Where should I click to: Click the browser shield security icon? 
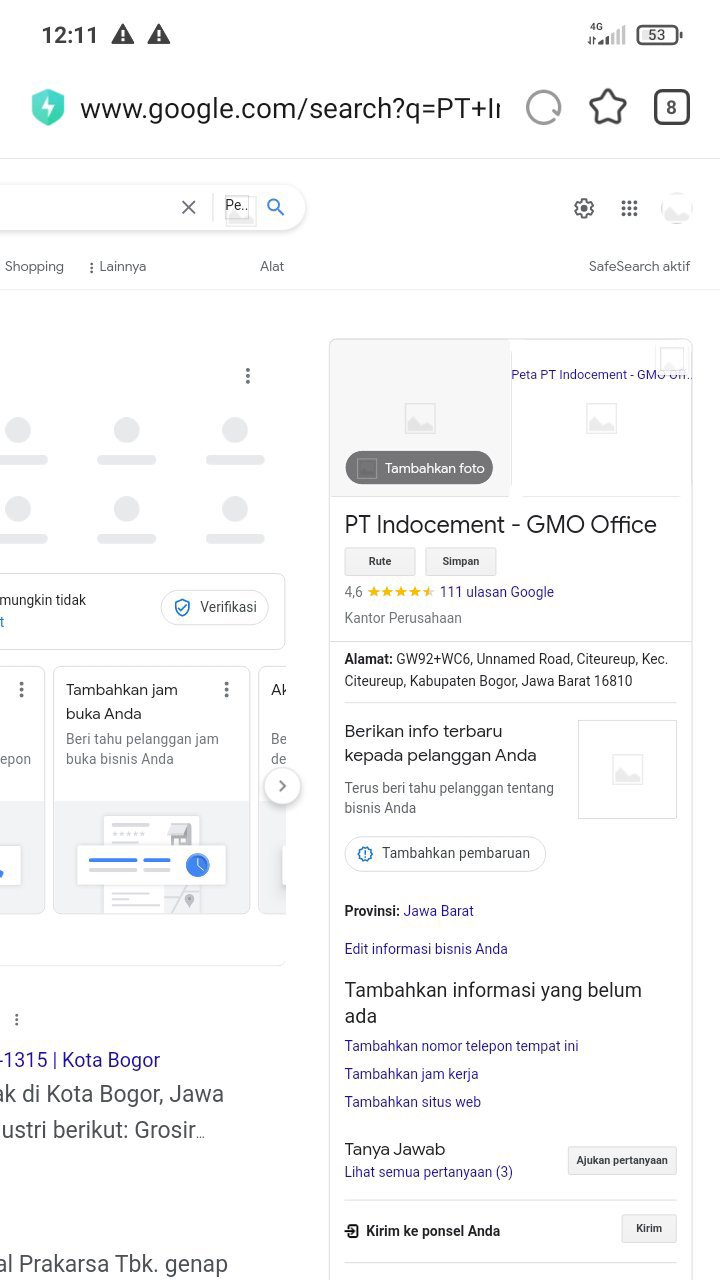[48, 108]
